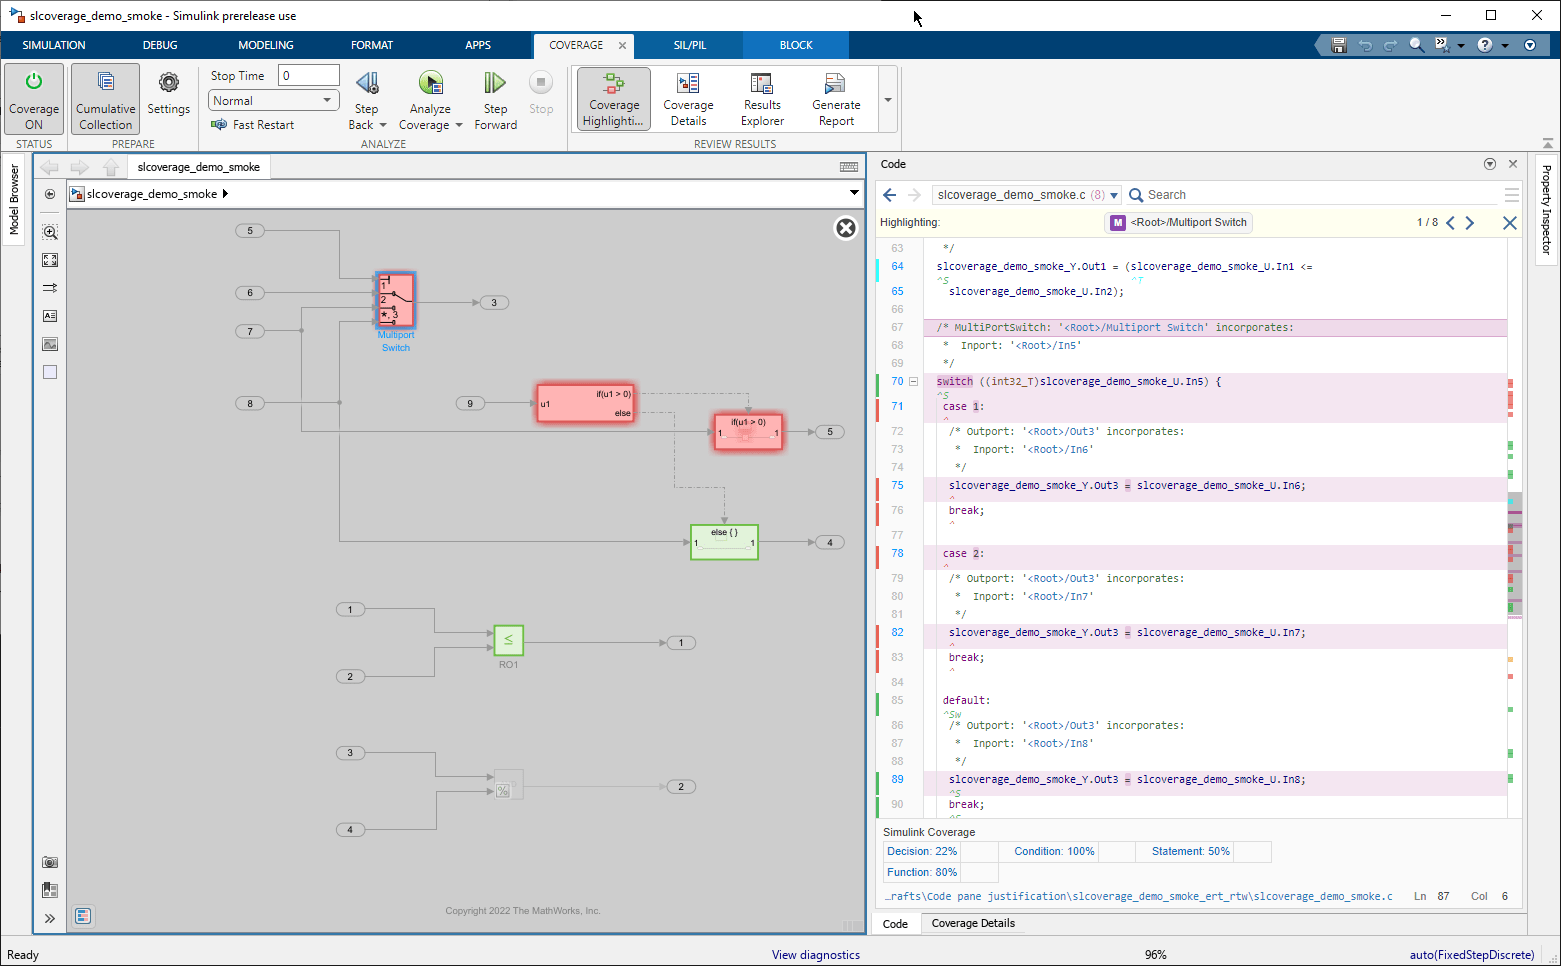Click the screenshot camera icon
The height and width of the screenshot is (966, 1561).
50,862
